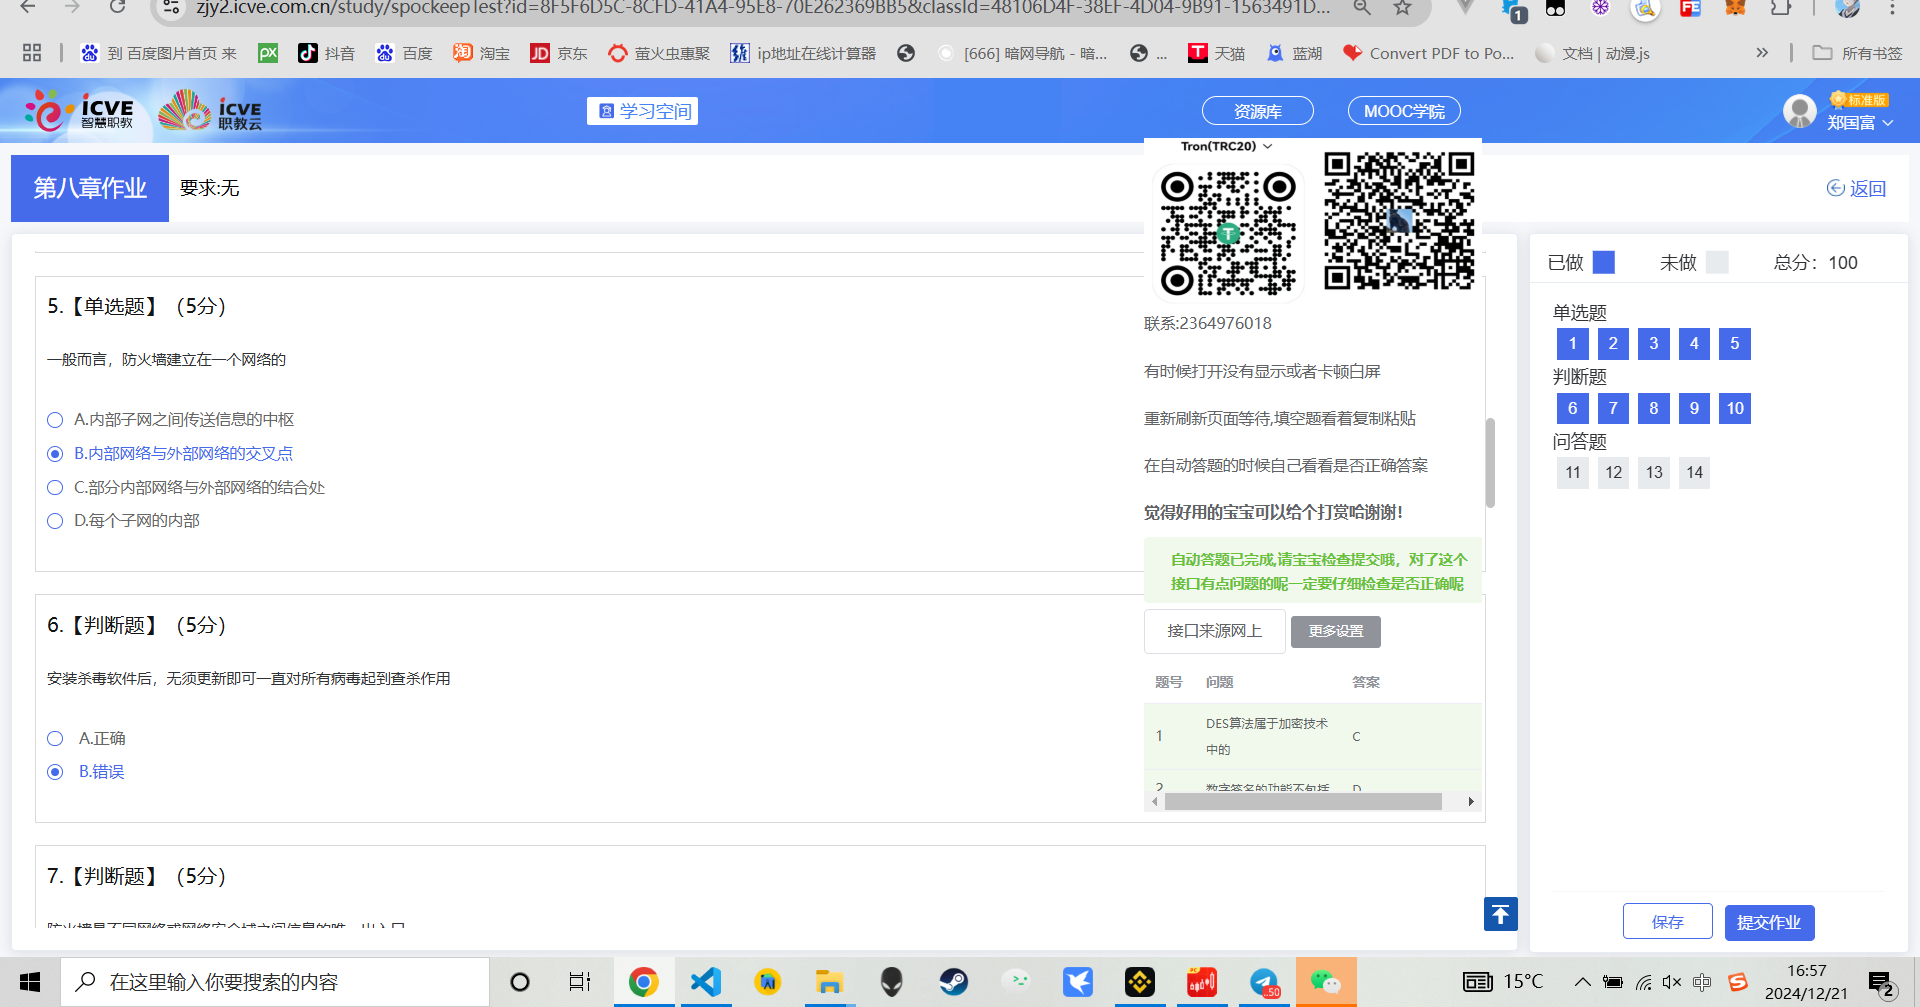The width and height of the screenshot is (1920, 1007).
Task: Expand the hidden bookmarks overflow chevron
Action: pyautogui.click(x=1762, y=53)
